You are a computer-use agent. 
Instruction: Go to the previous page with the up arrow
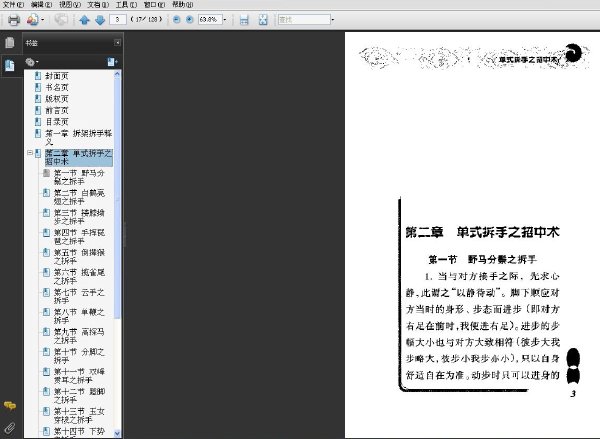[84, 20]
